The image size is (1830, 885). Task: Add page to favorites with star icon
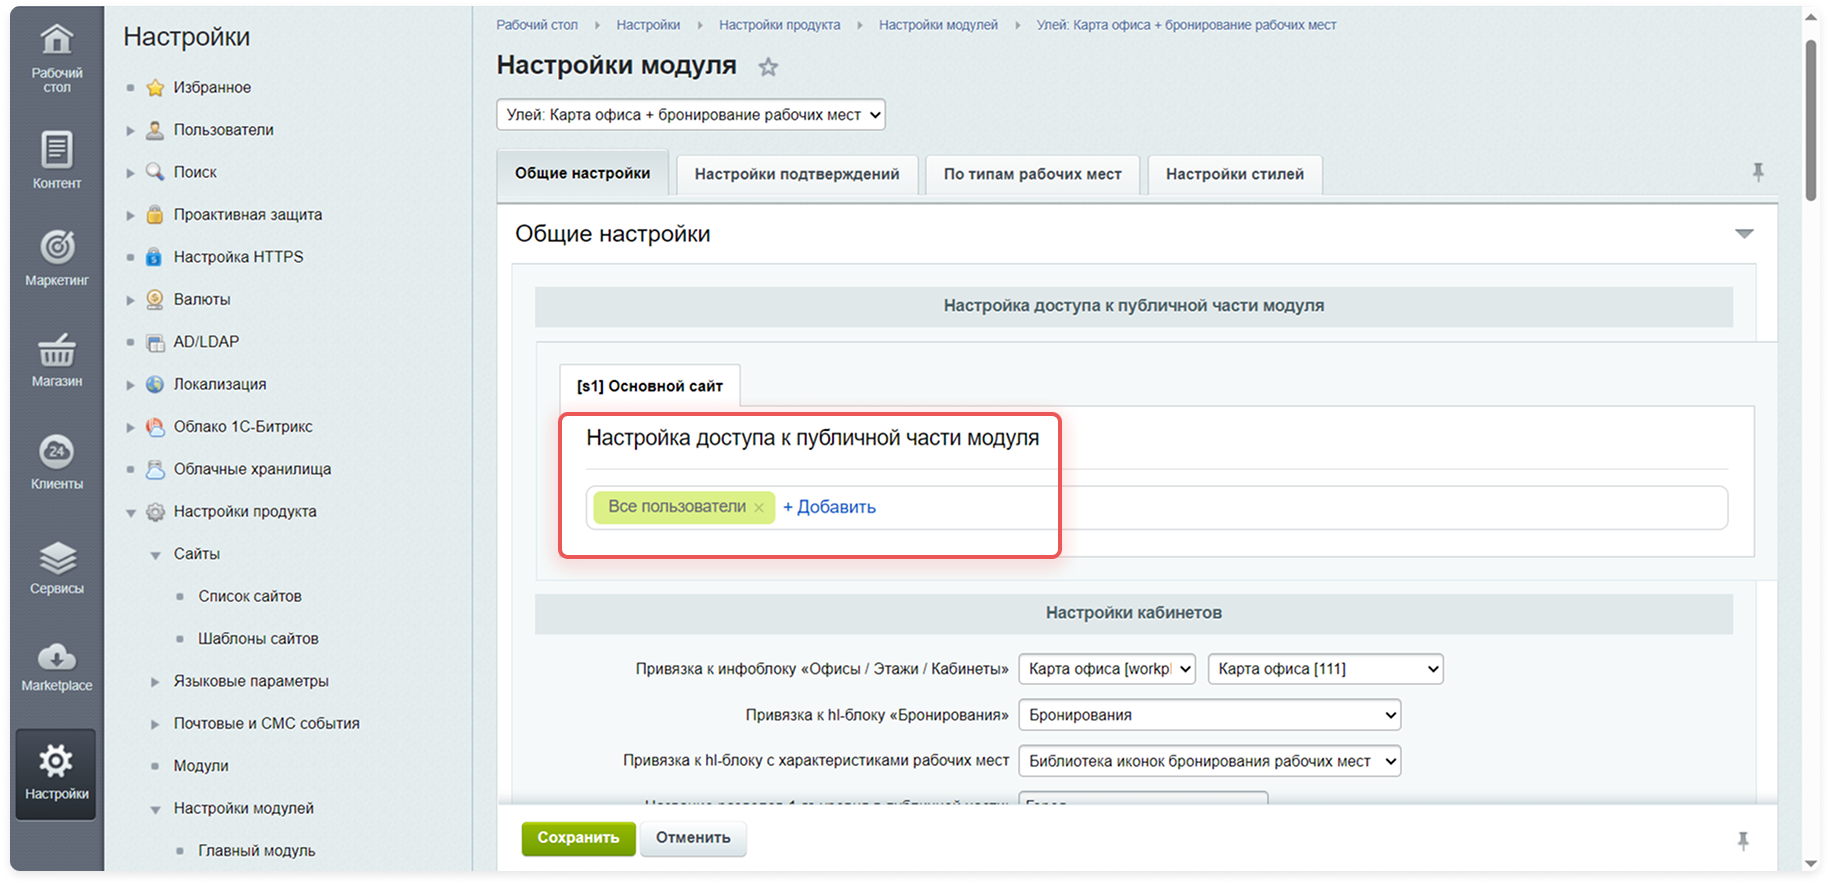(768, 67)
